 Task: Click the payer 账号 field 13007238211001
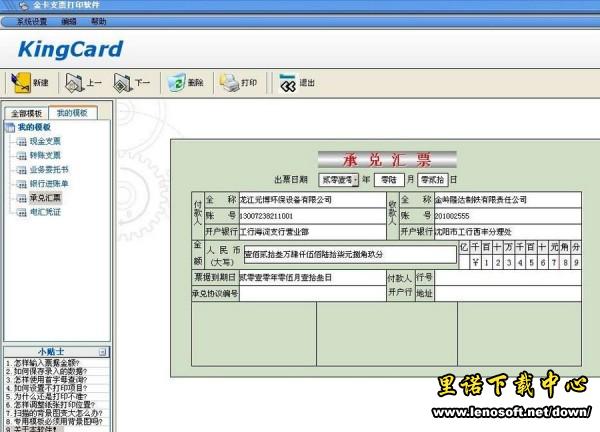click(312, 216)
